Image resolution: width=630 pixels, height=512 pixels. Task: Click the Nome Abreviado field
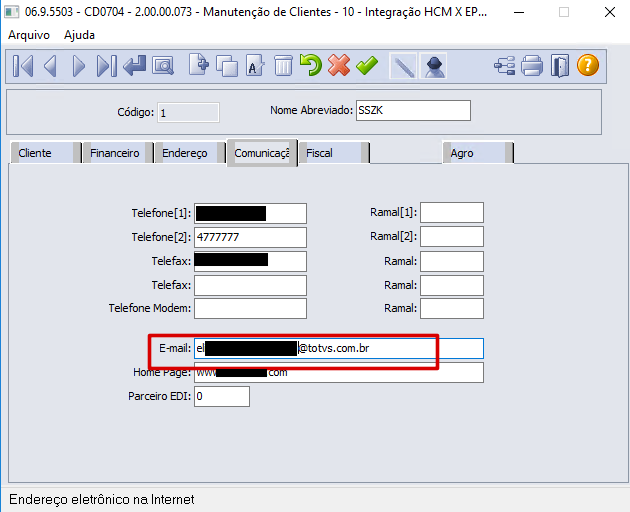pyautogui.click(x=413, y=111)
